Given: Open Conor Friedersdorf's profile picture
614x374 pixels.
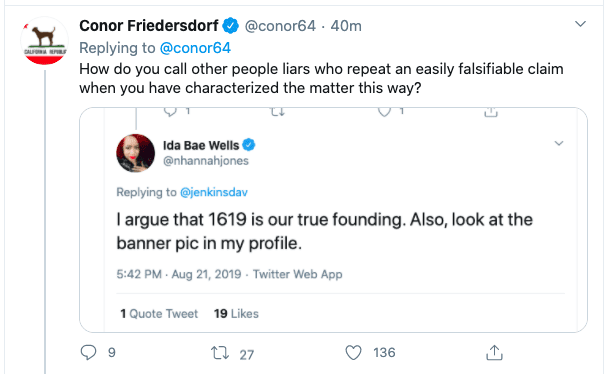Looking at the screenshot, I should (44, 41).
